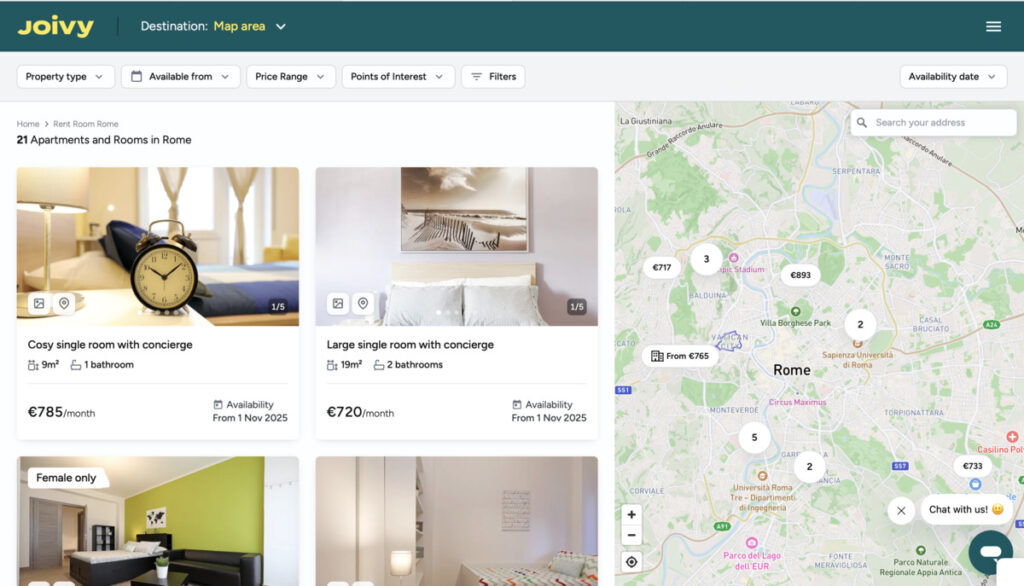Image resolution: width=1024 pixels, height=586 pixels.
Task: Zoom in on the map
Action: click(632, 515)
